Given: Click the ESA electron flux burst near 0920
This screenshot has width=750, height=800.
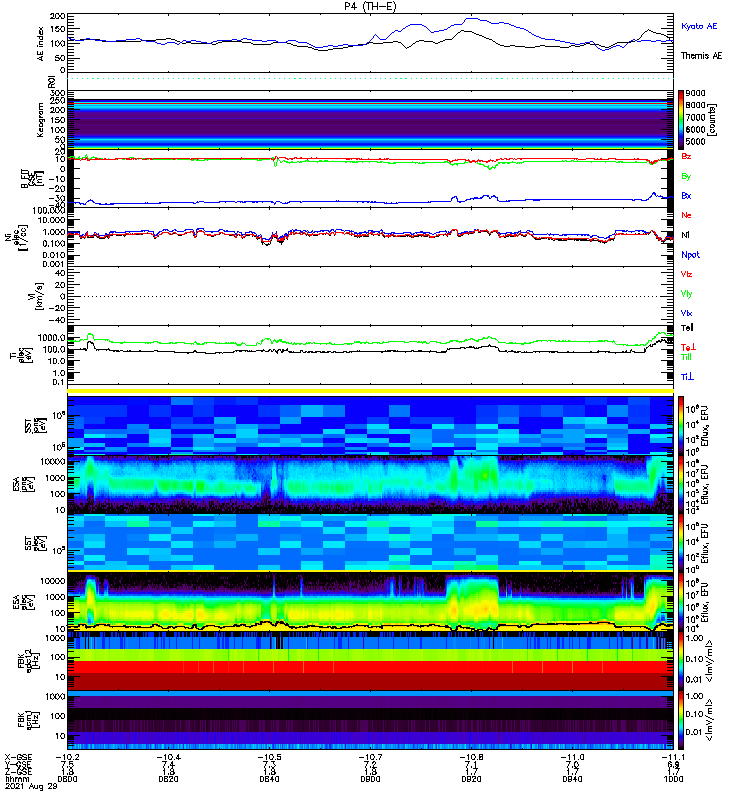Looking at the screenshot, I should (x=472, y=602).
